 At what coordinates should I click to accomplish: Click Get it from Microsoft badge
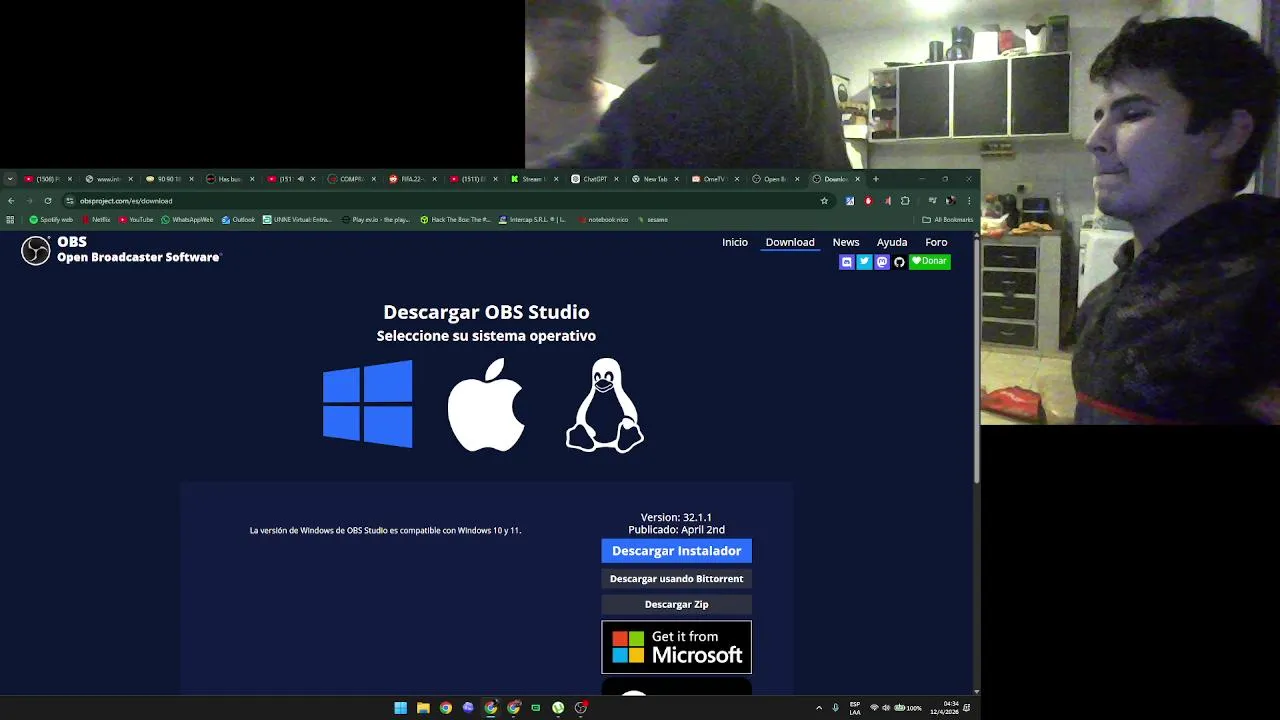click(676, 647)
